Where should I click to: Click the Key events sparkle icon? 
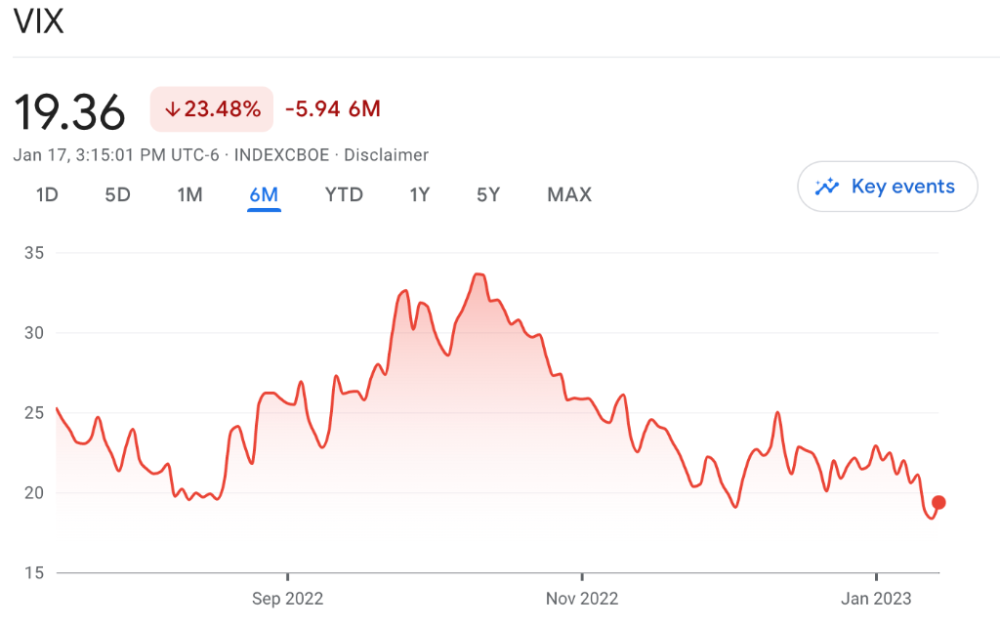click(827, 186)
